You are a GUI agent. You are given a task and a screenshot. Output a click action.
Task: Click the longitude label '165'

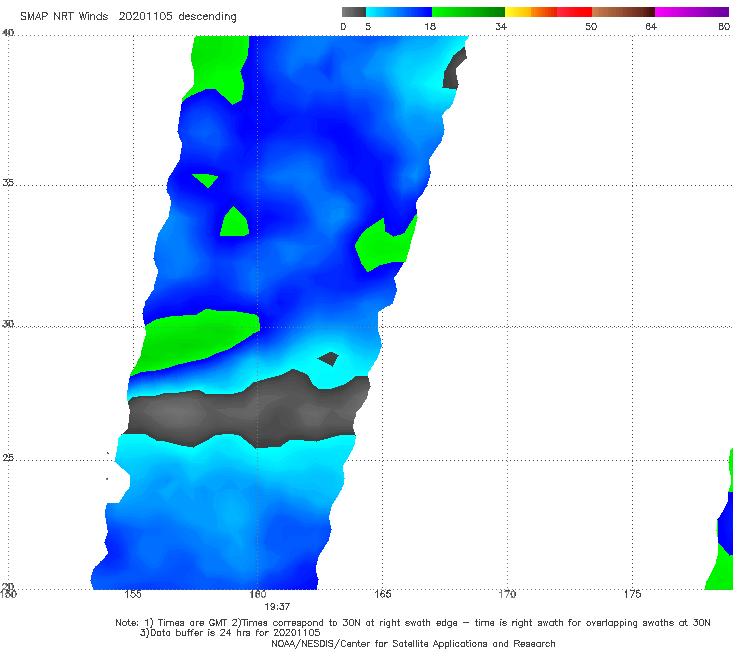point(383,594)
